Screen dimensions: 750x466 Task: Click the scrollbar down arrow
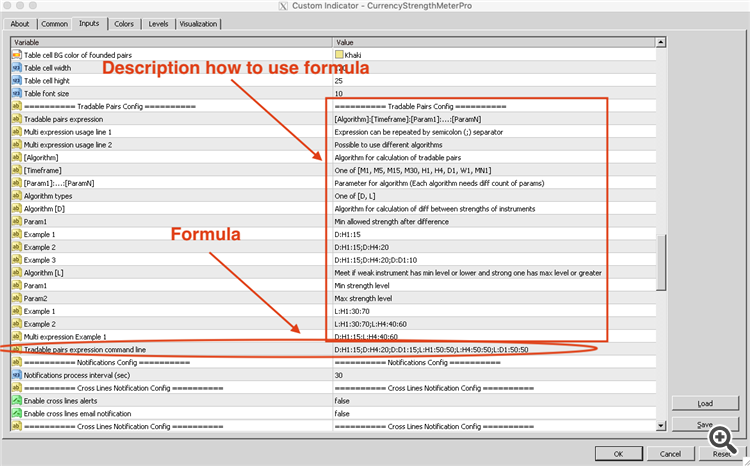pos(661,425)
